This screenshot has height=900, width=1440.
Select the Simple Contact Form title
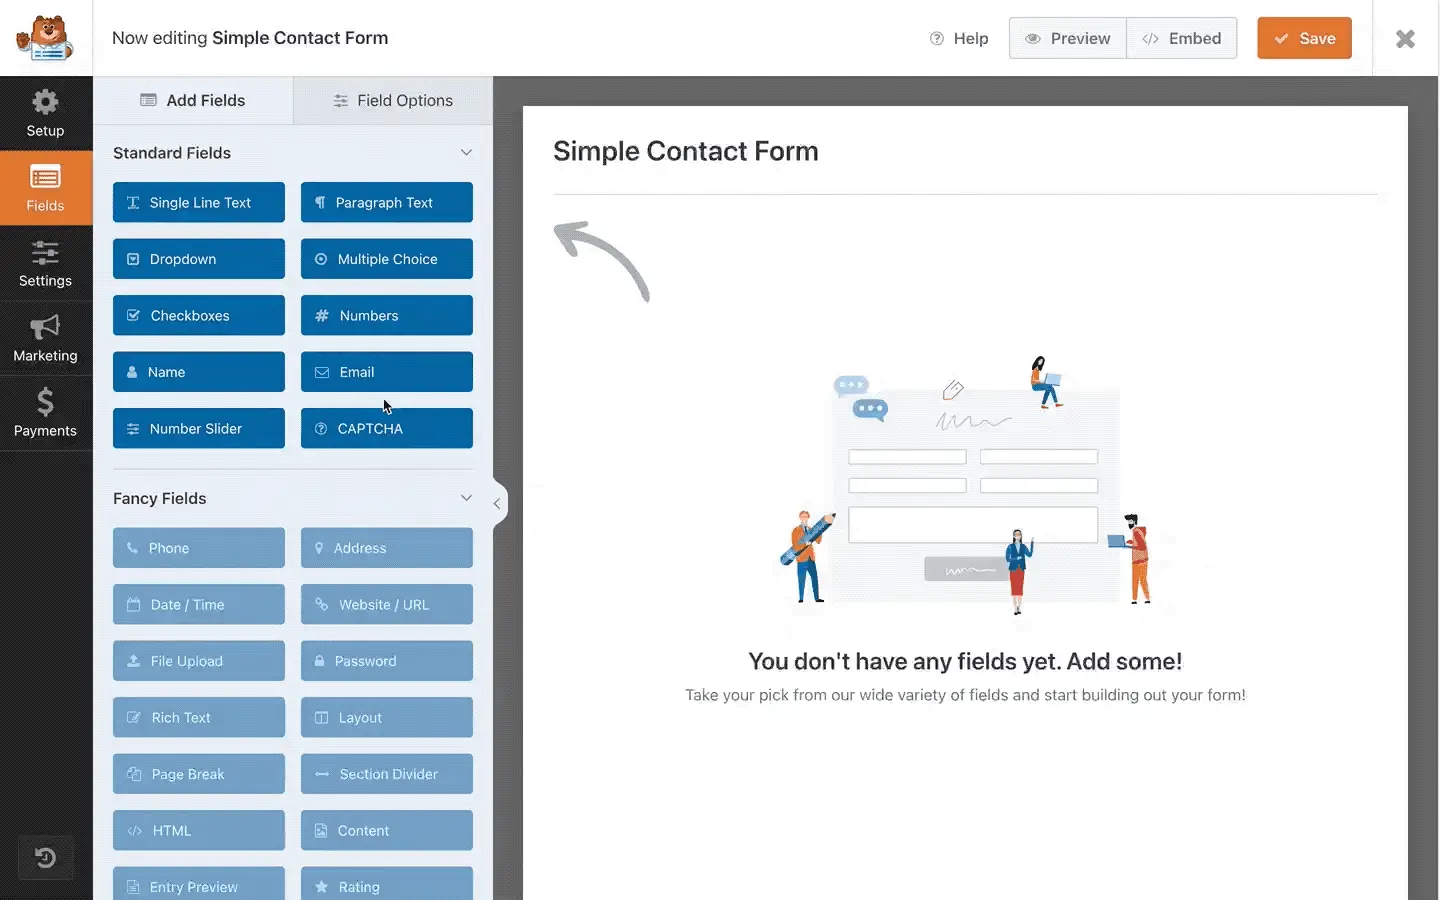(x=686, y=151)
